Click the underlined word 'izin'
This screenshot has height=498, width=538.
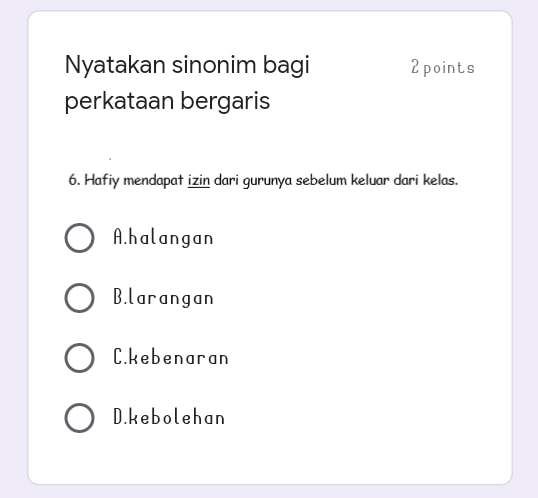199,180
